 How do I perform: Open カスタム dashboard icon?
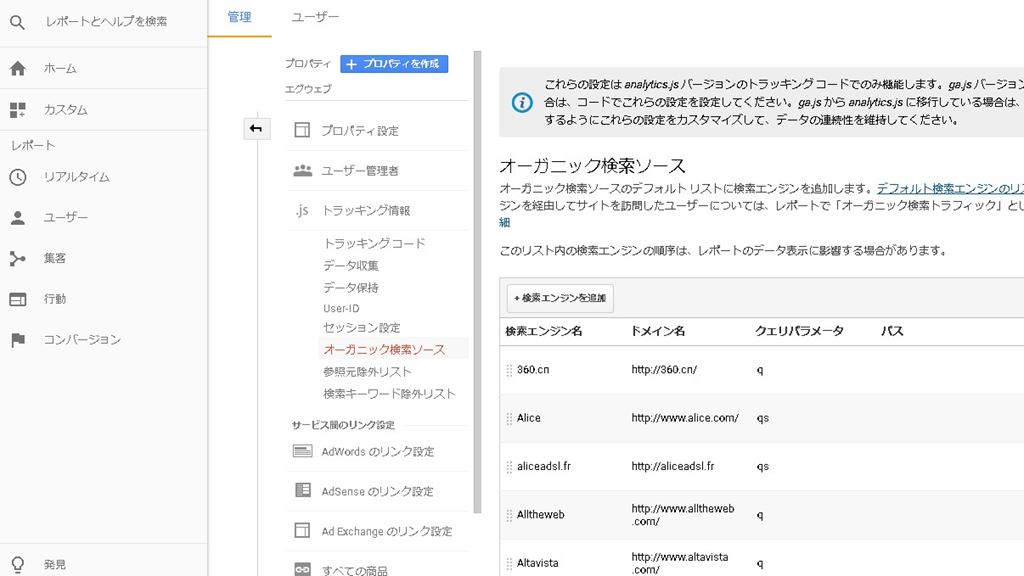(x=17, y=110)
